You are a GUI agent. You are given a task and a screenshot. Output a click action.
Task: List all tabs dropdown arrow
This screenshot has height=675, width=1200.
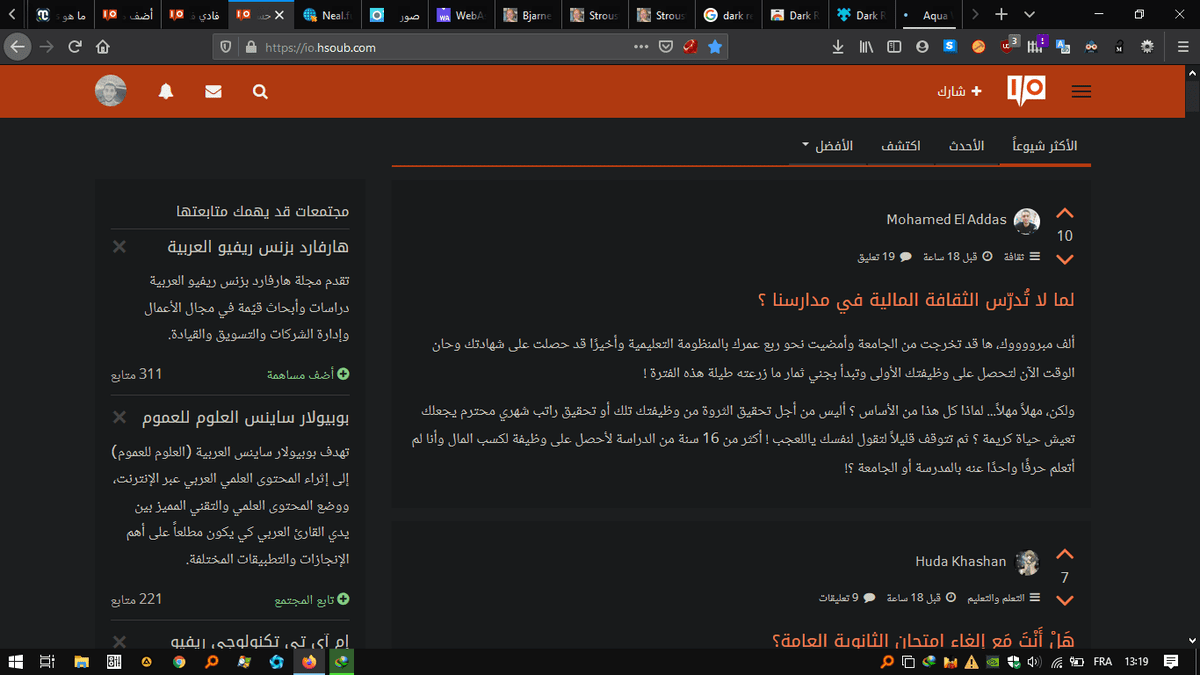click(x=1029, y=15)
